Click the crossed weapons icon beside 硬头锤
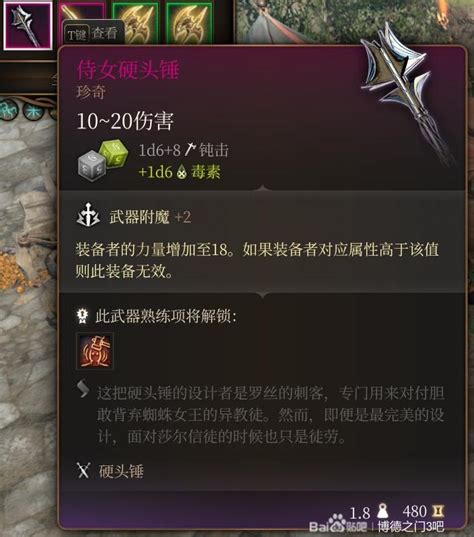Viewport: 474px width, 537px height. [83, 470]
